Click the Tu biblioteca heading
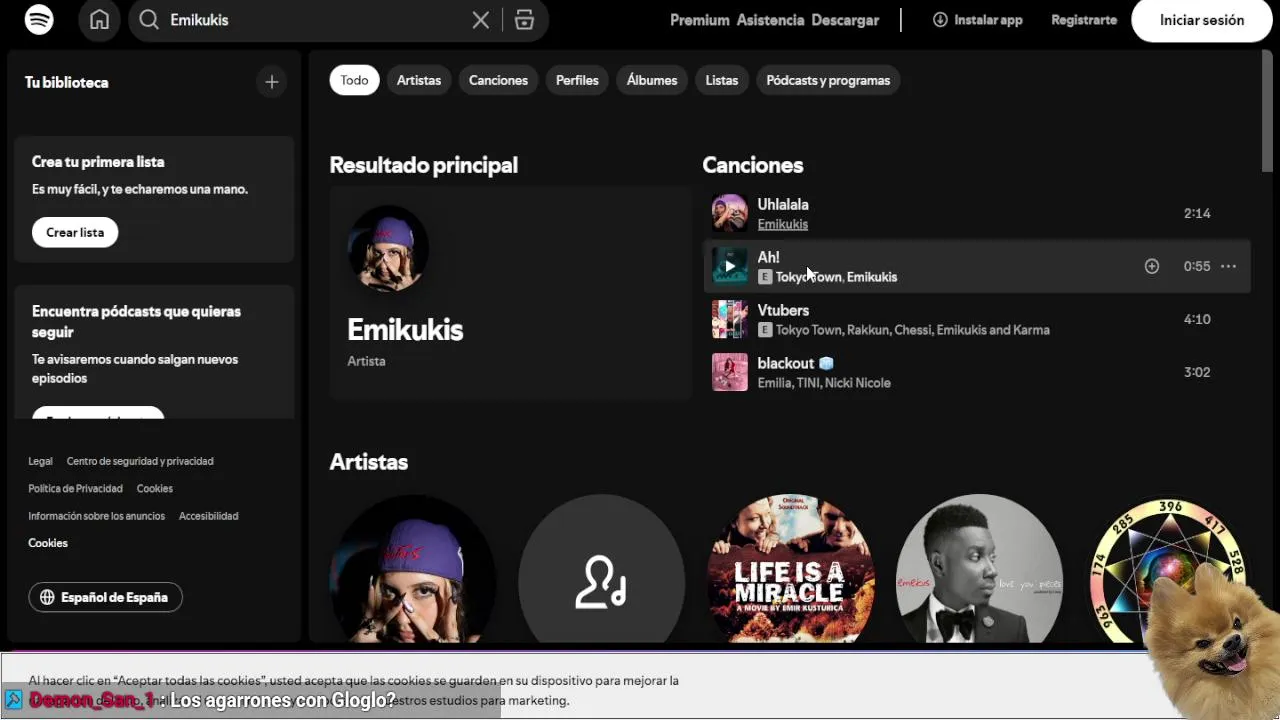This screenshot has width=1280, height=720. [x=66, y=82]
